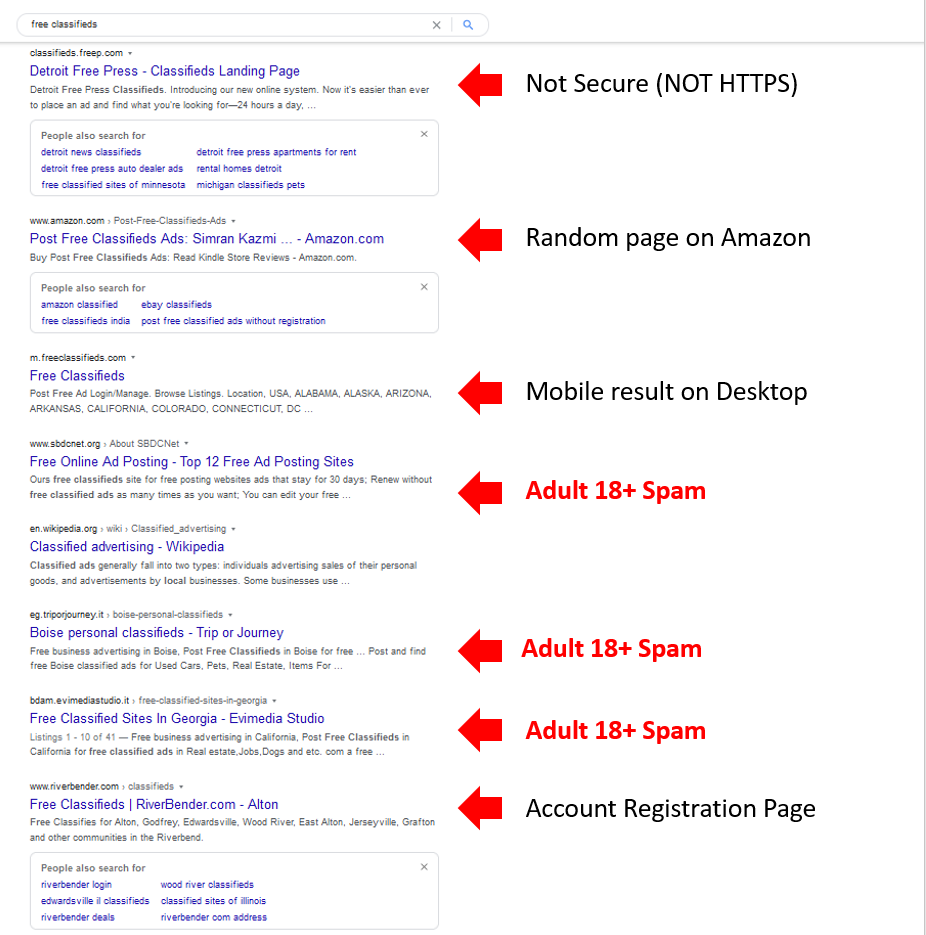Click the 'riverbender deals' suggestion
Viewport: 926px width, 935px height.
pos(78,917)
